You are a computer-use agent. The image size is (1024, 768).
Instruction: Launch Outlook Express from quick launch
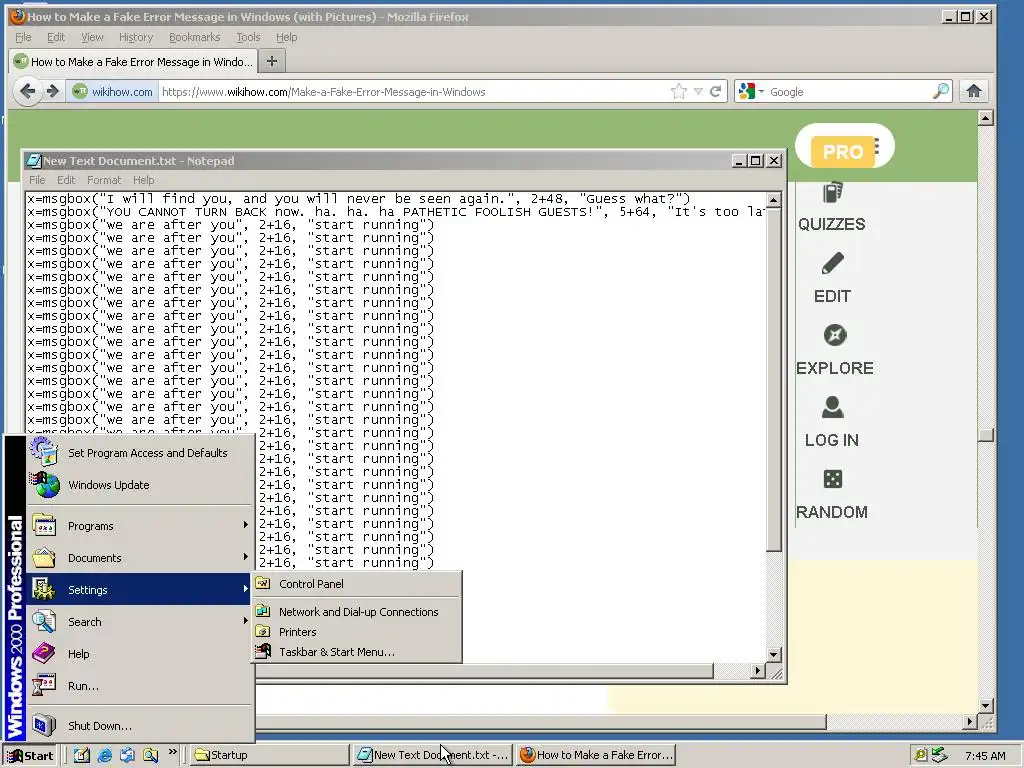(127, 756)
